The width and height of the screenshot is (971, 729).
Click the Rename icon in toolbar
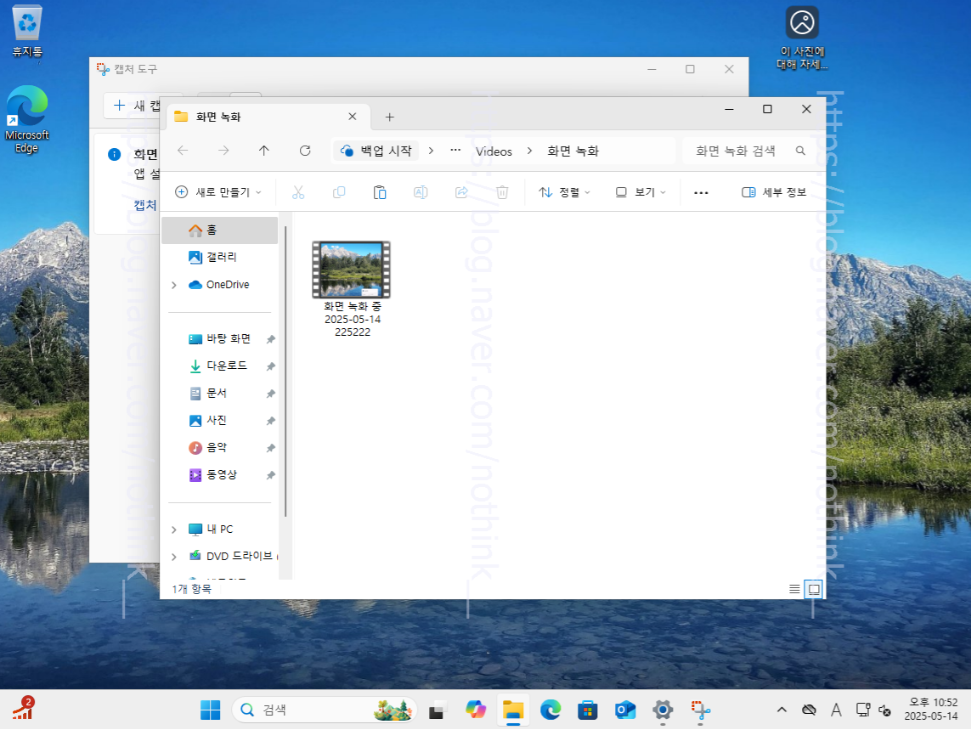[x=420, y=193]
